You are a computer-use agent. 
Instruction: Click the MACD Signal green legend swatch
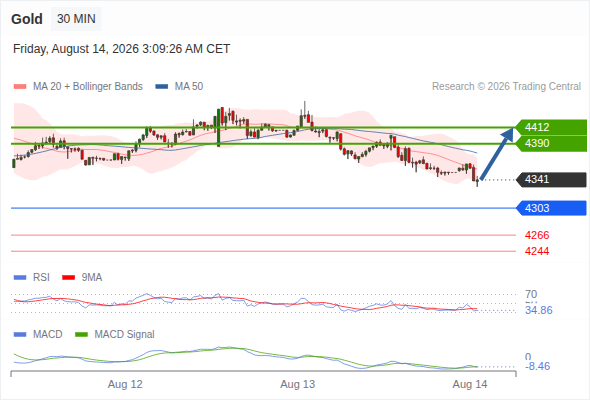(81, 335)
